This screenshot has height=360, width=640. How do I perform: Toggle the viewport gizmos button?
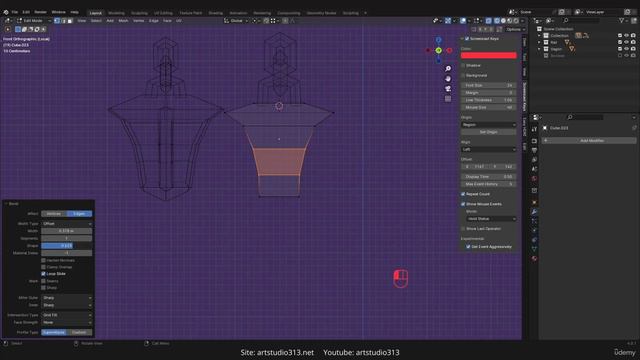pyautogui.click(x=448, y=21)
